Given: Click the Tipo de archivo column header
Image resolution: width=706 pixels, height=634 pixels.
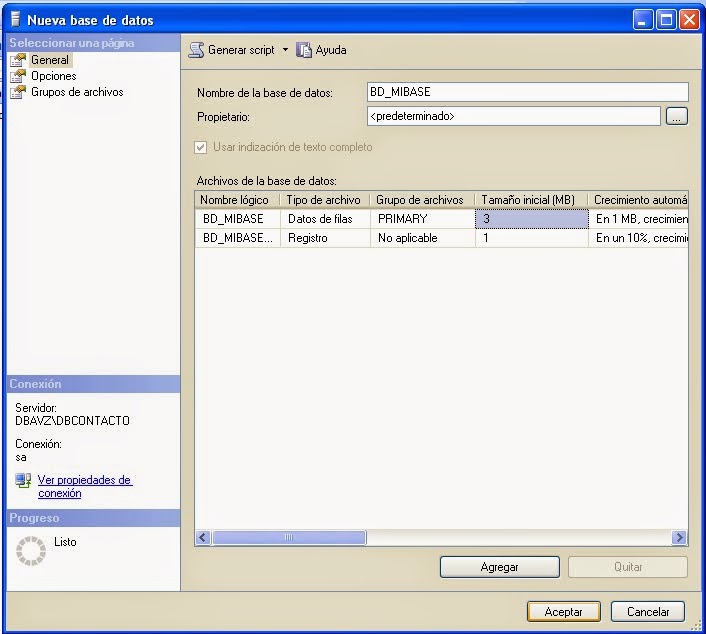Looking at the screenshot, I should [325, 200].
